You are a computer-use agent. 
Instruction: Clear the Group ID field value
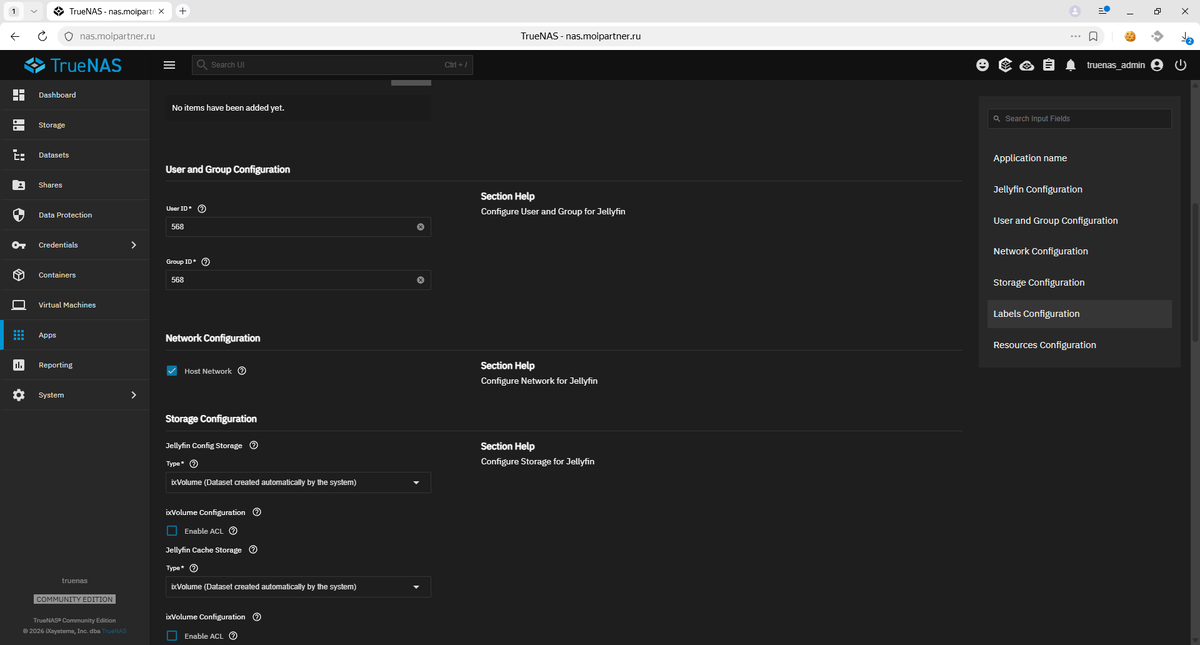pos(420,280)
